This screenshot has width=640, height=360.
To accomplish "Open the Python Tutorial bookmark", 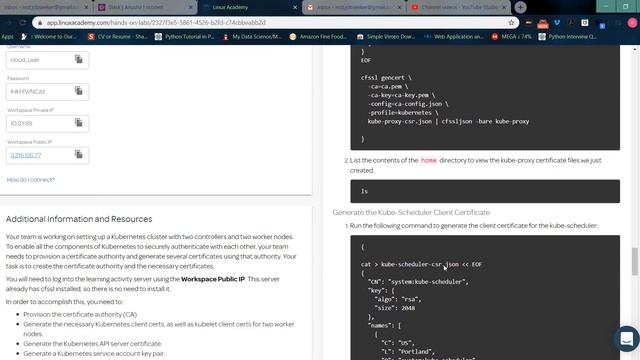I will (x=184, y=37).
